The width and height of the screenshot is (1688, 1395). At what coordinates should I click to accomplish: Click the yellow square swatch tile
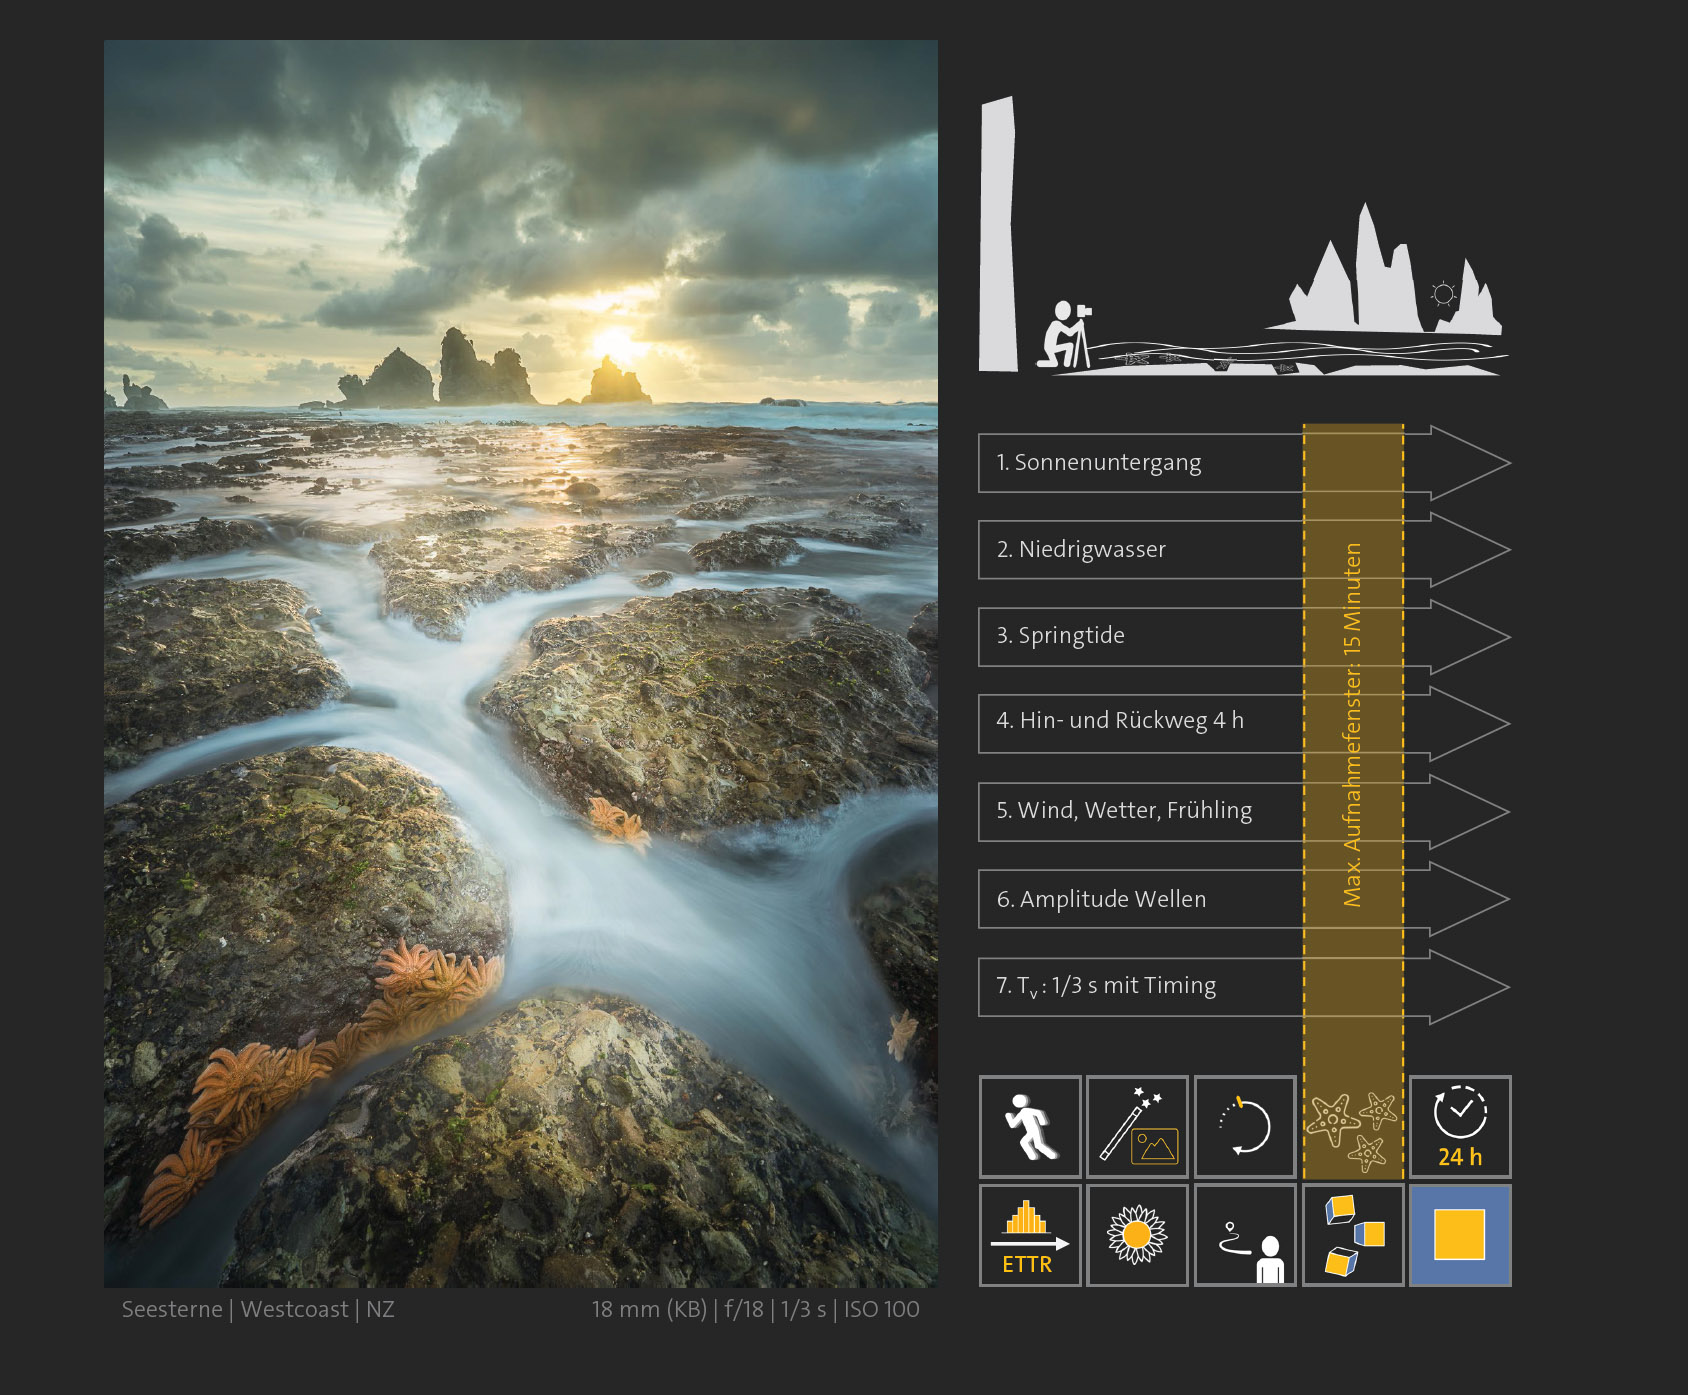[1460, 1235]
